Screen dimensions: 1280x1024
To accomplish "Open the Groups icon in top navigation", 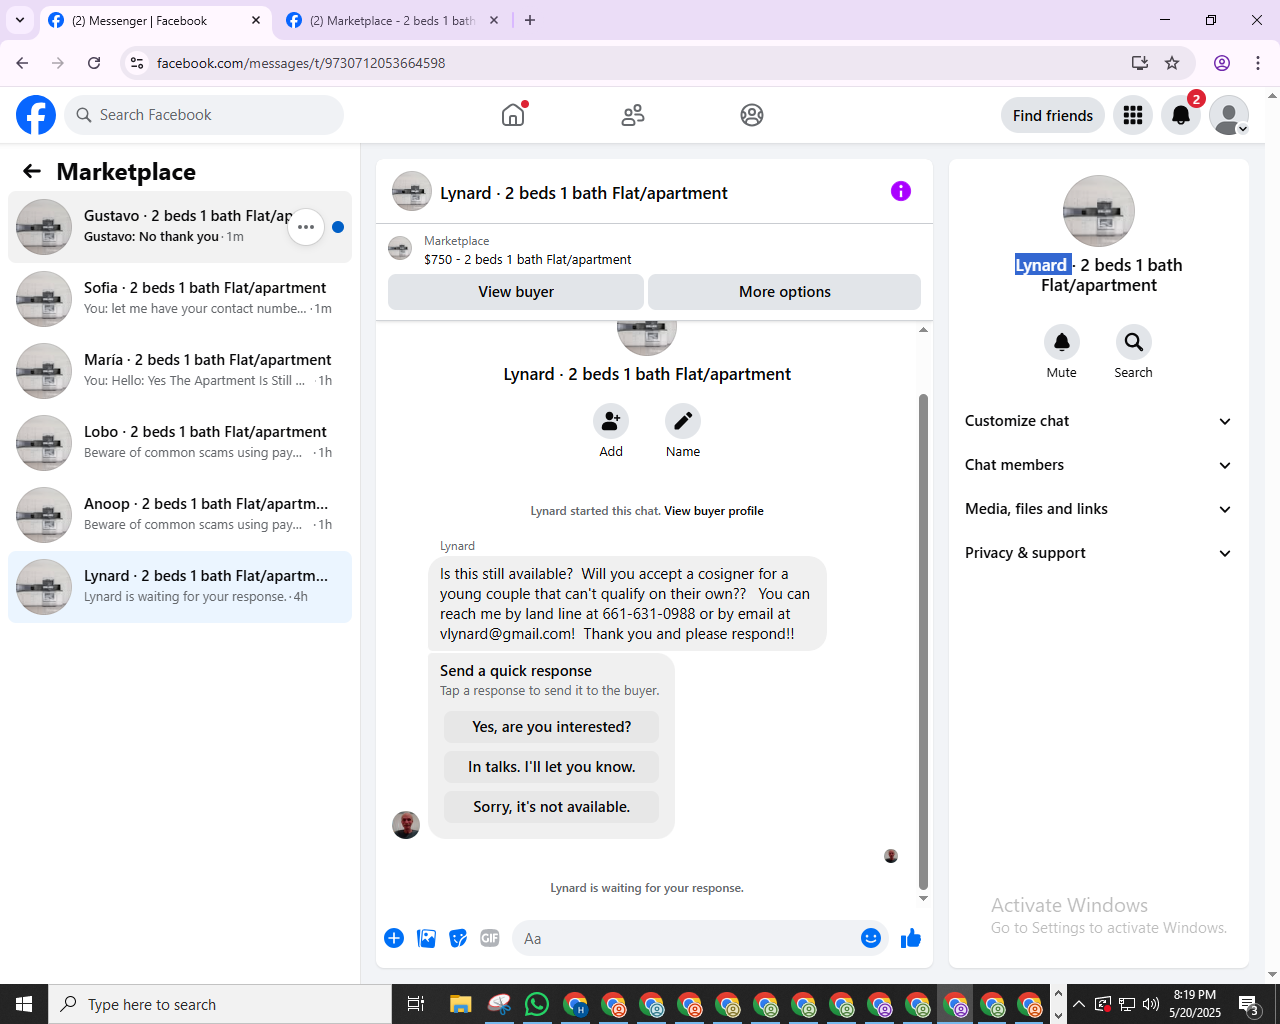I will click(752, 115).
